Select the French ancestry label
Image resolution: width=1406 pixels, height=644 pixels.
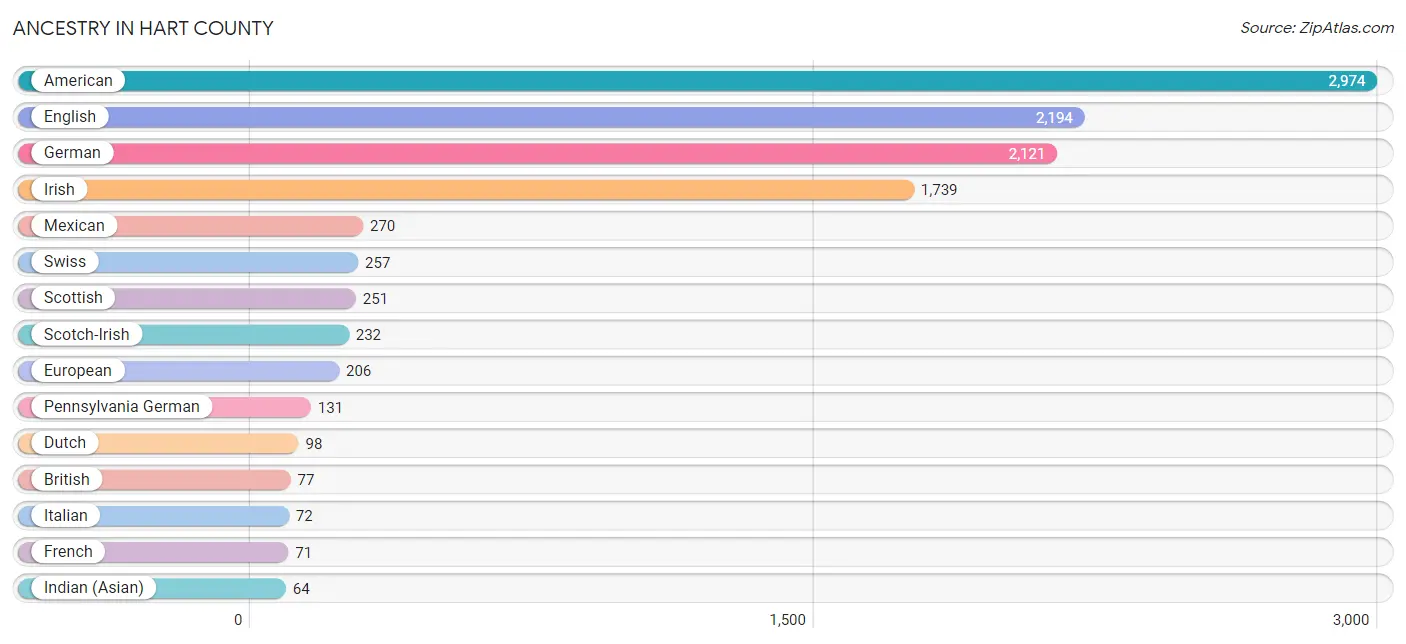tap(68, 552)
